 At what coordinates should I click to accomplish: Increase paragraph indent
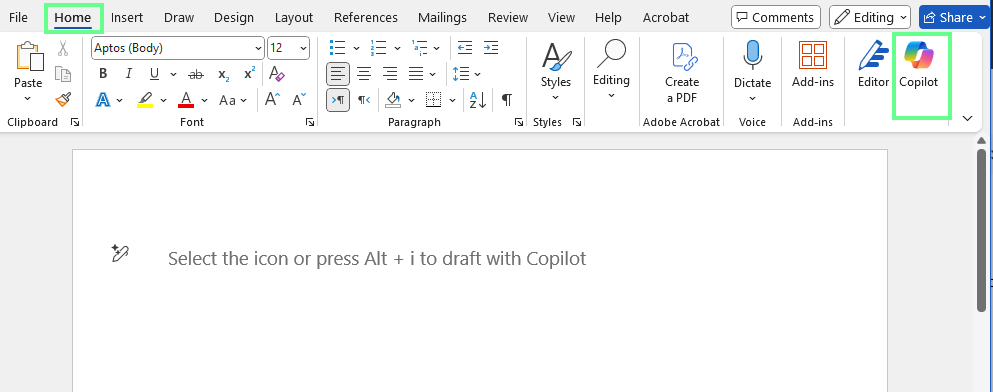pos(491,47)
